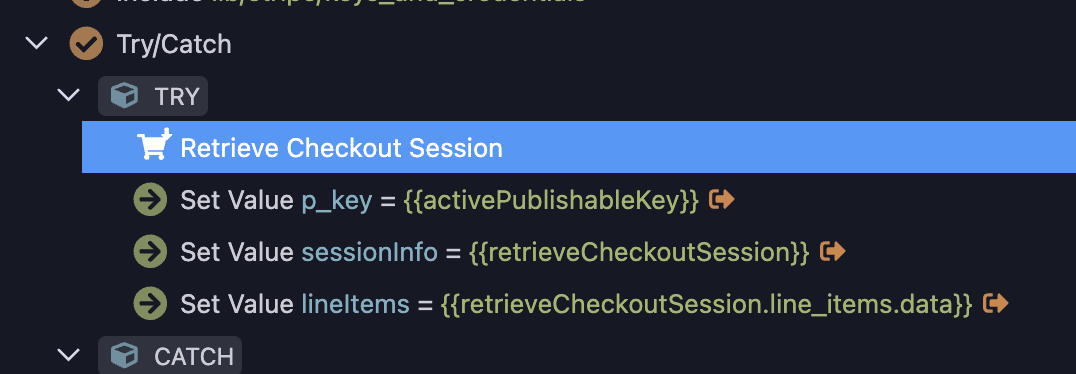Toggle the output icon after activePublishableKey

[721, 200]
